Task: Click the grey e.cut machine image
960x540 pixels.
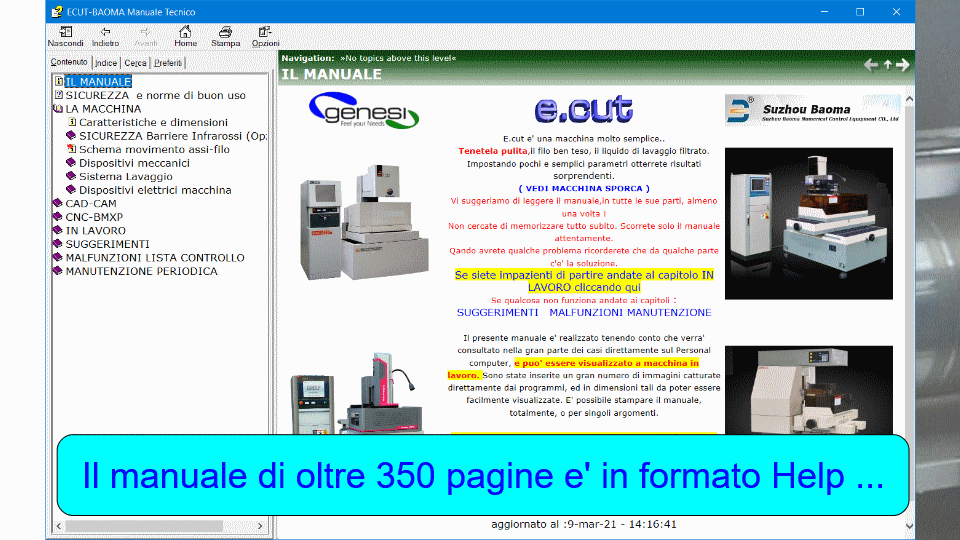Action: point(364,222)
